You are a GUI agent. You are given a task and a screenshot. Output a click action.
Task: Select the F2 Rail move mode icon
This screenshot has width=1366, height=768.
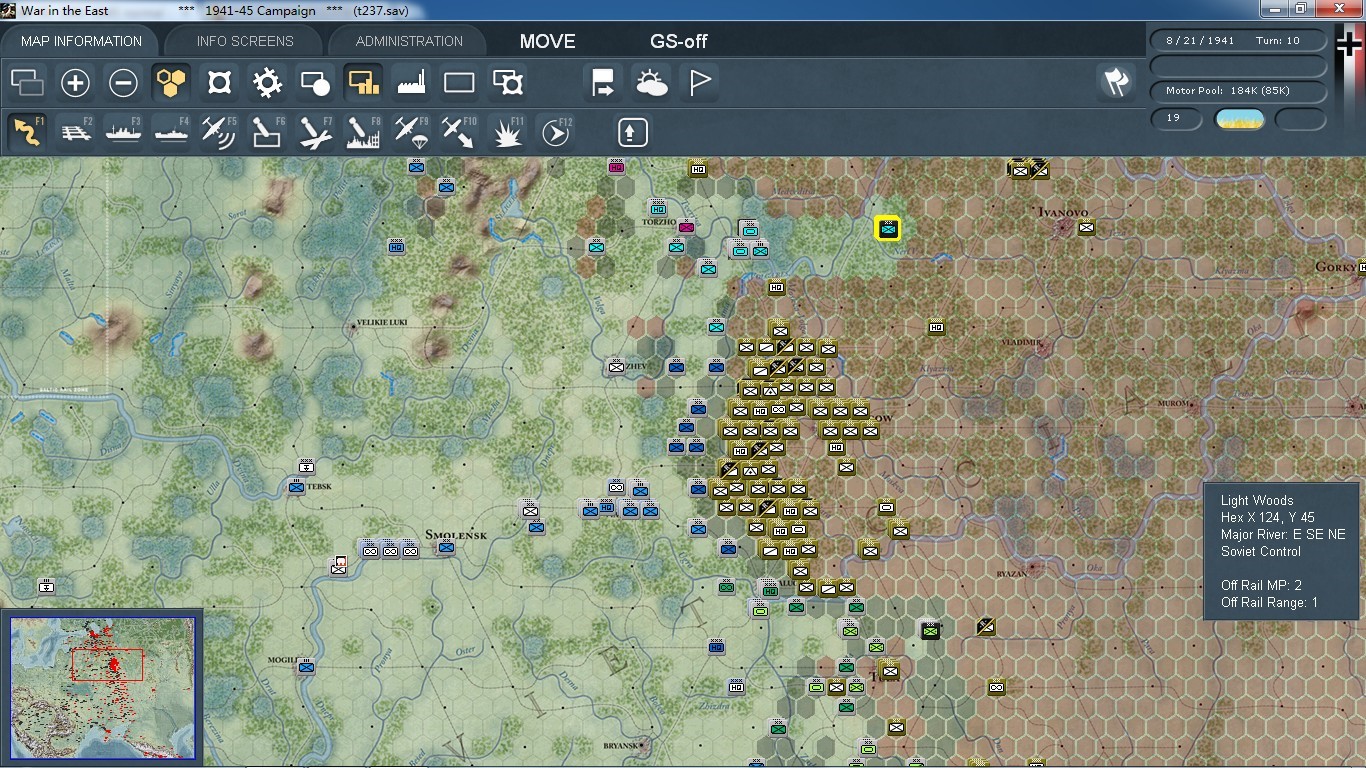tap(75, 132)
